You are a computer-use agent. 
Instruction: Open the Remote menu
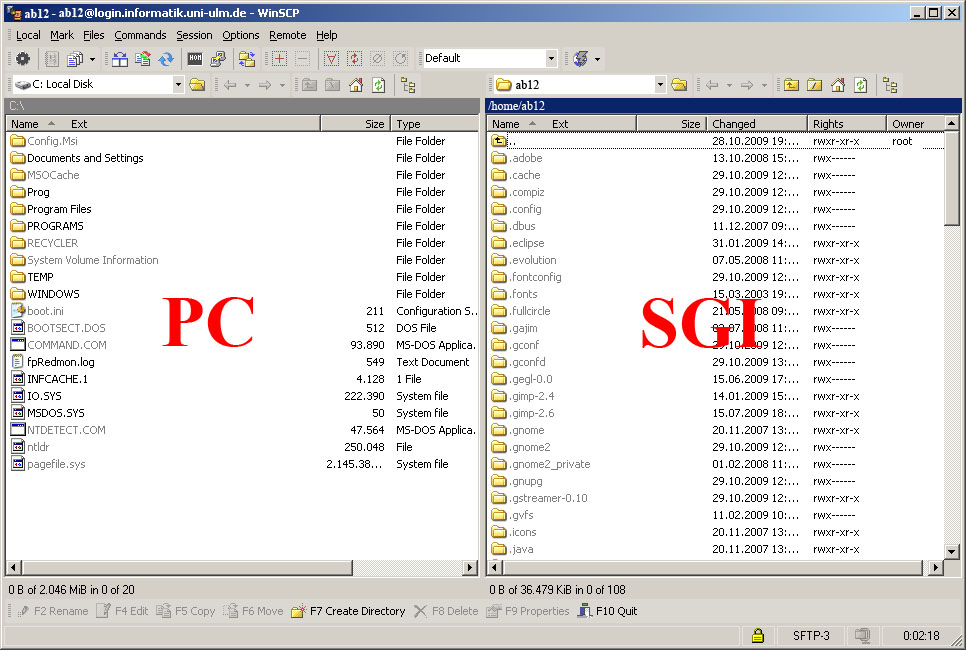click(x=288, y=35)
